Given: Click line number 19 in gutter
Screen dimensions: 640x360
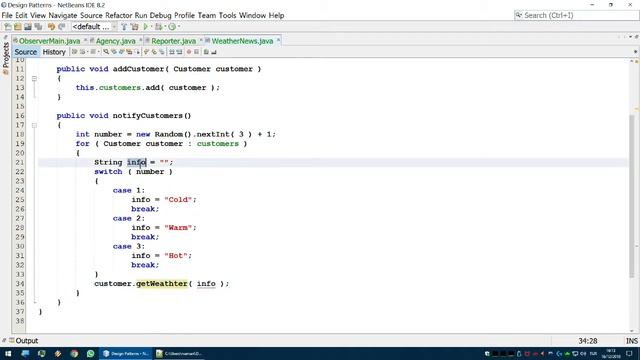Looking at the screenshot, I should tap(20, 144).
